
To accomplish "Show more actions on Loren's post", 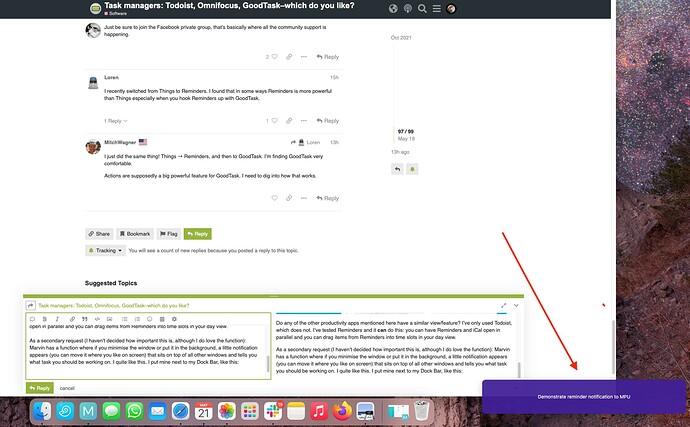I will pos(304,121).
